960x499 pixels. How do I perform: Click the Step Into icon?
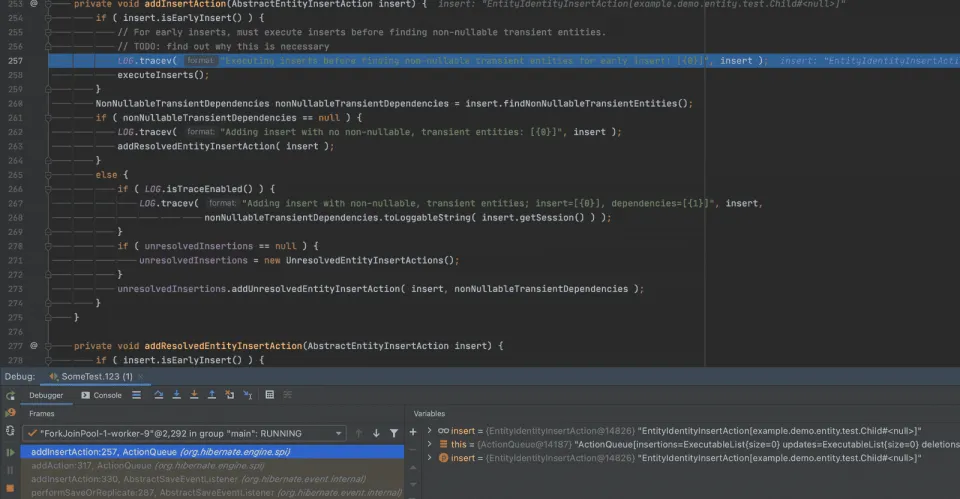[x=176, y=395]
